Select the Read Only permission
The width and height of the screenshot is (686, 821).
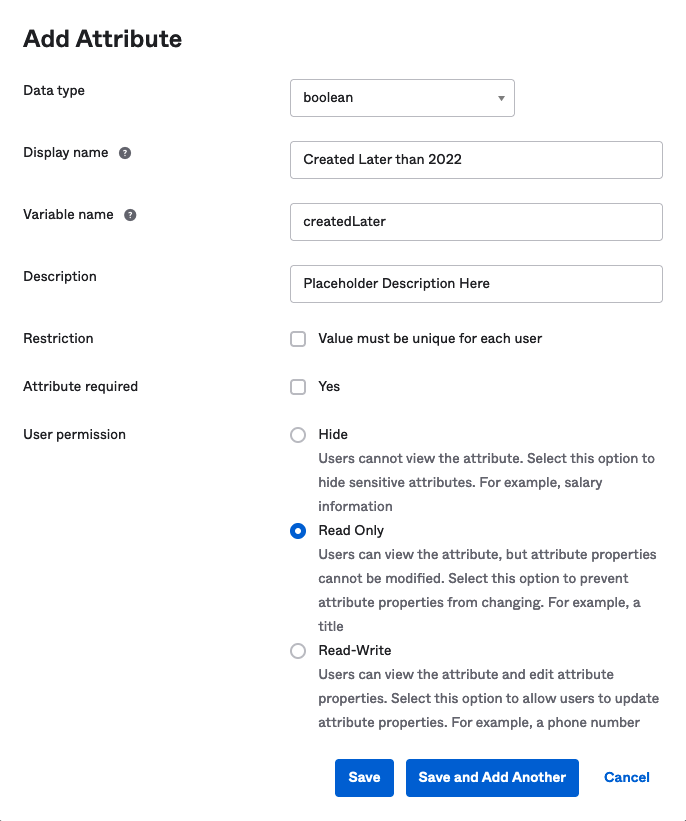coord(297,530)
